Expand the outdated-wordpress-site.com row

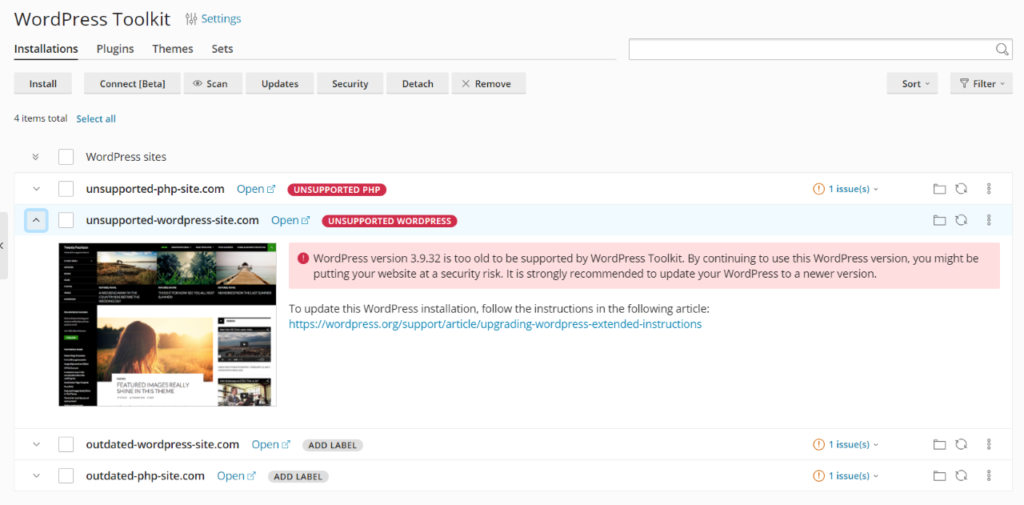click(x=36, y=444)
